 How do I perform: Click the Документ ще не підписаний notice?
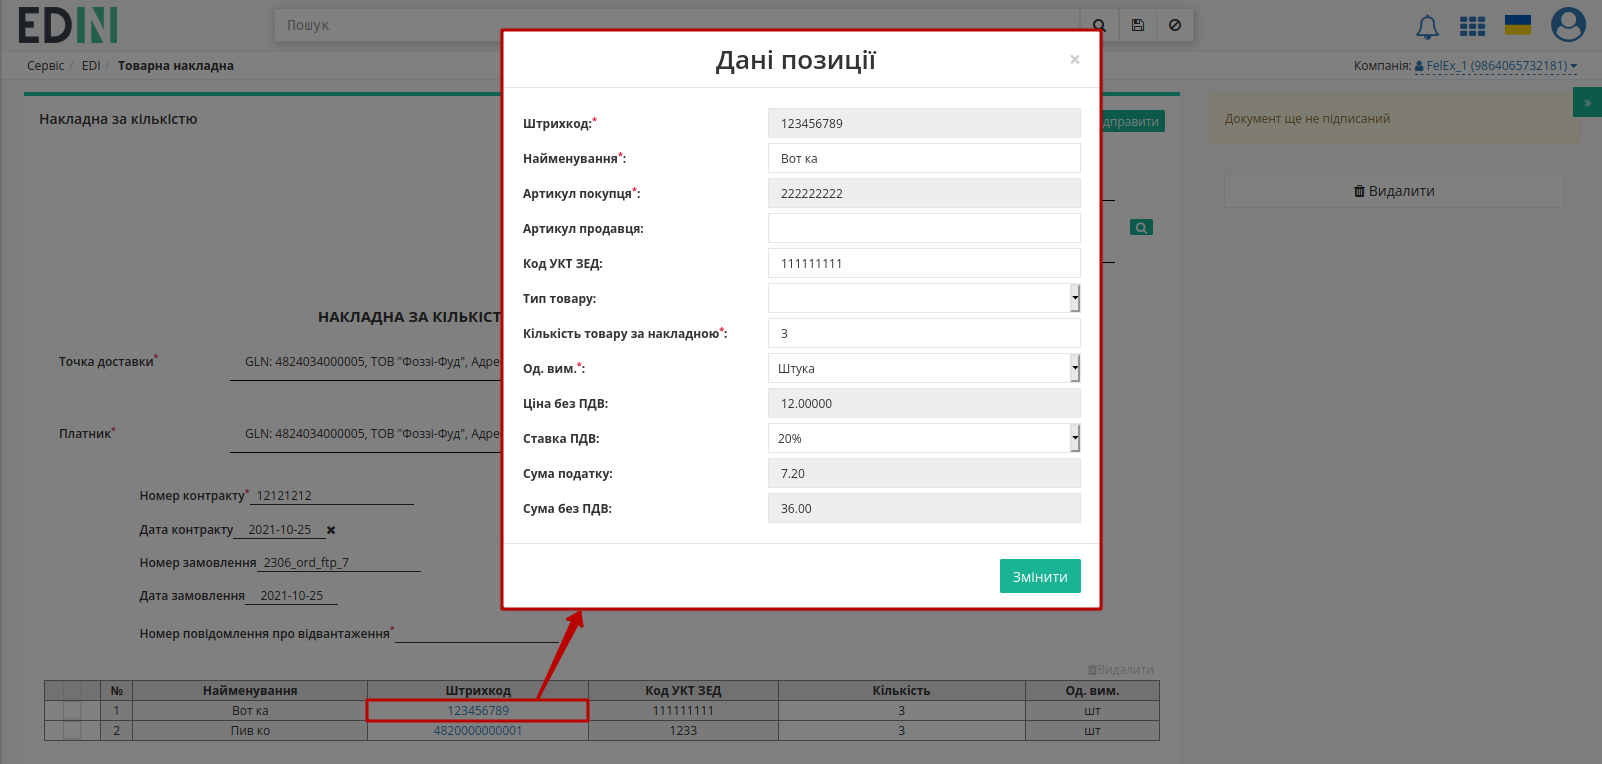[1394, 119]
